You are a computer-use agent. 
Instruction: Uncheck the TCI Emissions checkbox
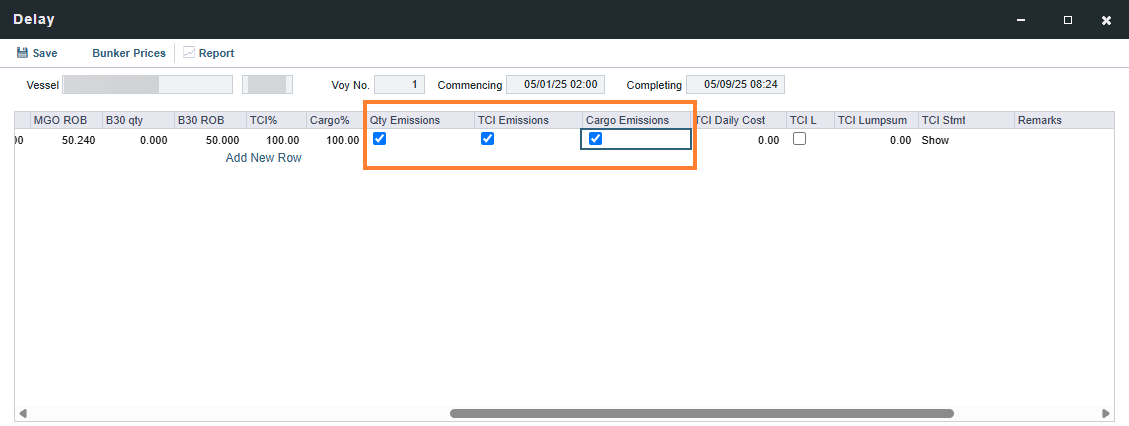(x=487, y=139)
